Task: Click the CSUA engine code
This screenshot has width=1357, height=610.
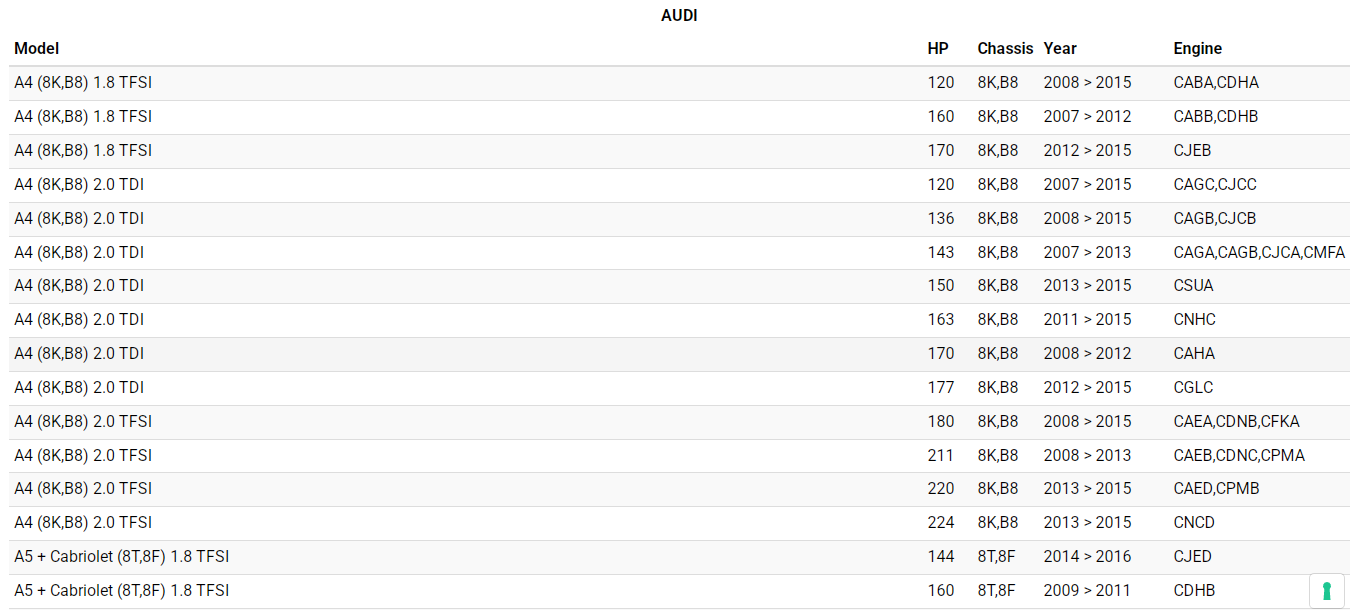Action: click(x=1193, y=286)
